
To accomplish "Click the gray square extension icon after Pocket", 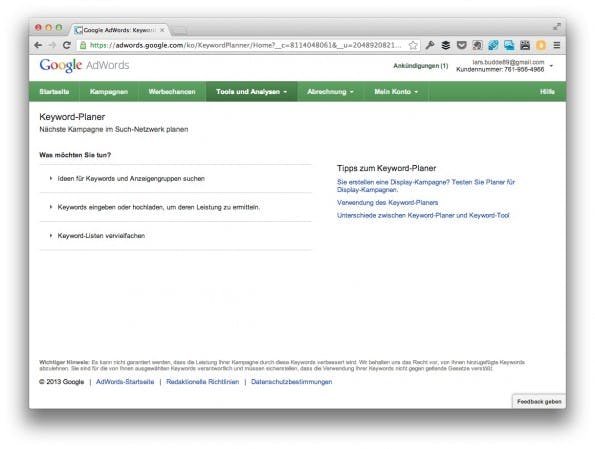I will point(477,45).
